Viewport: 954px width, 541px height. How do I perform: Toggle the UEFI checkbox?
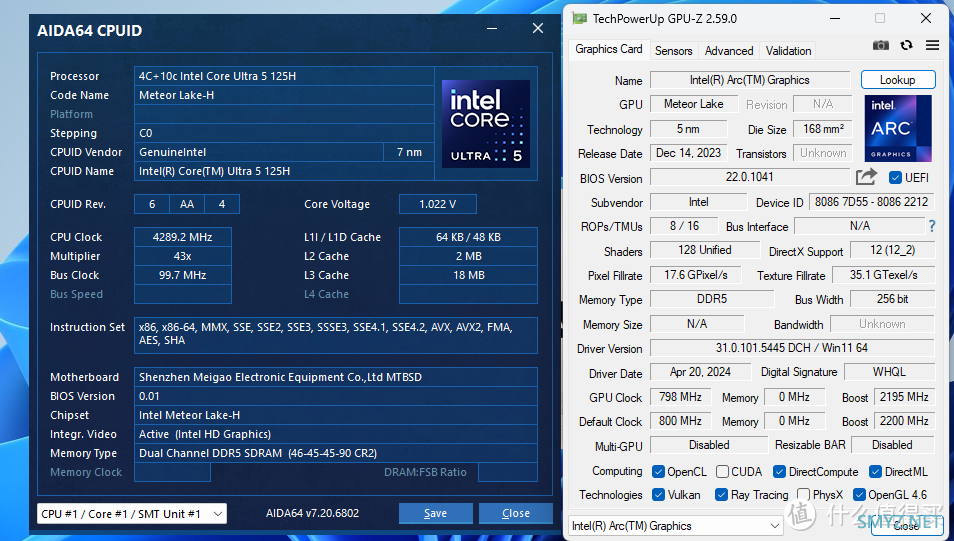point(895,178)
